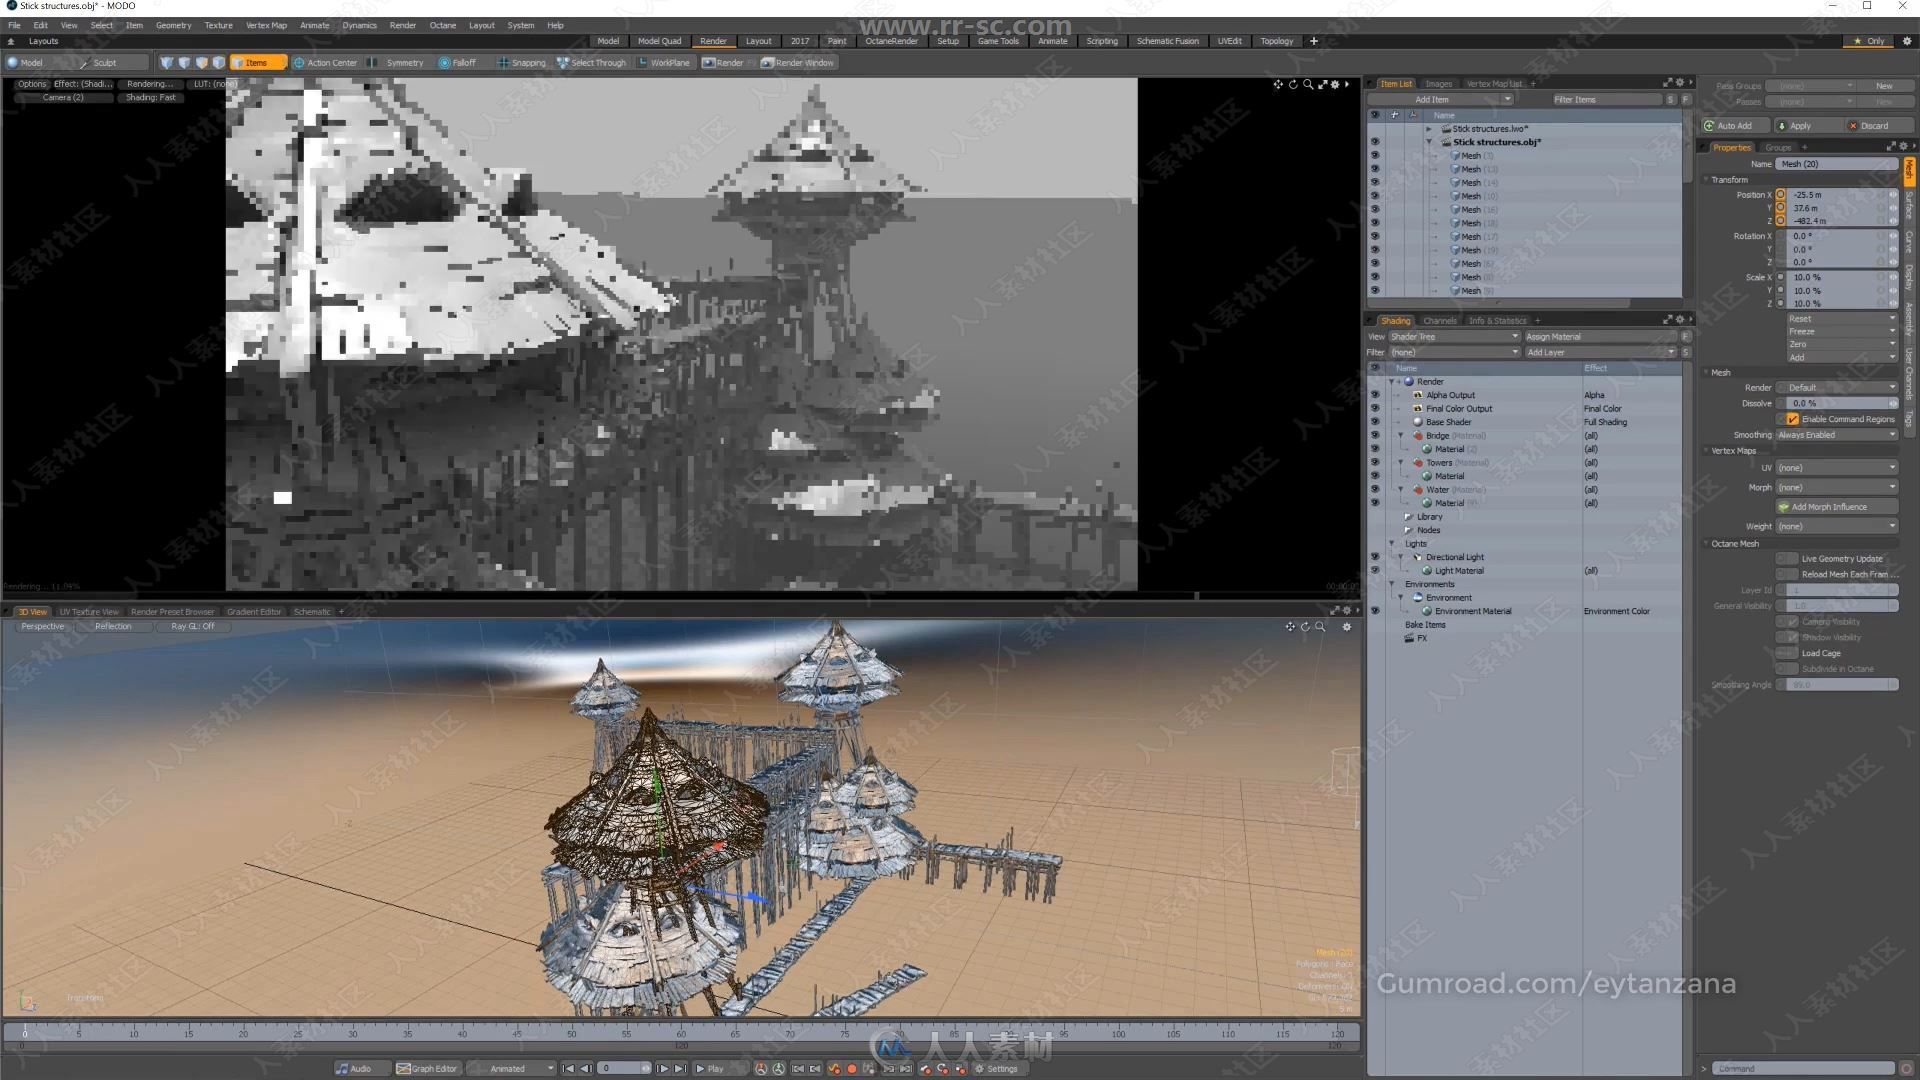Image resolution: width=1920 pixels, height=1080 pixels.
Task: Collapse the Environments section
Action: click(1391, 584)
